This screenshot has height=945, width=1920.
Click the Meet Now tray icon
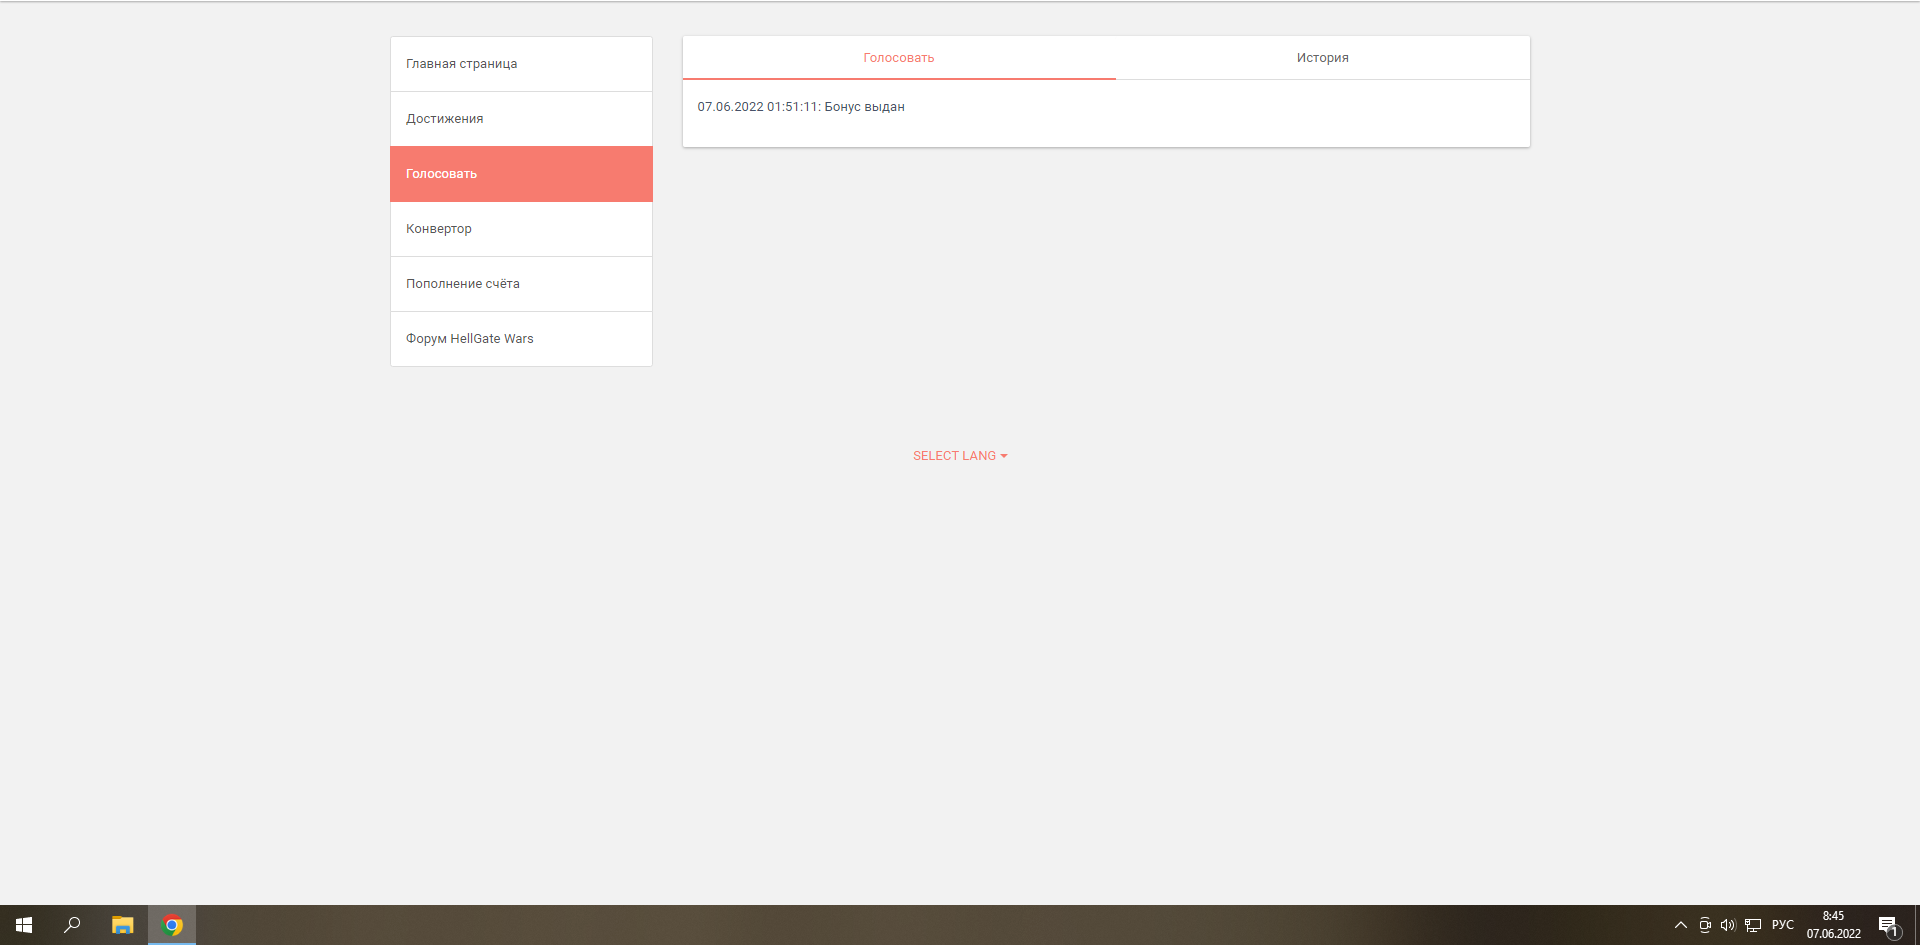pos(1705,925)
